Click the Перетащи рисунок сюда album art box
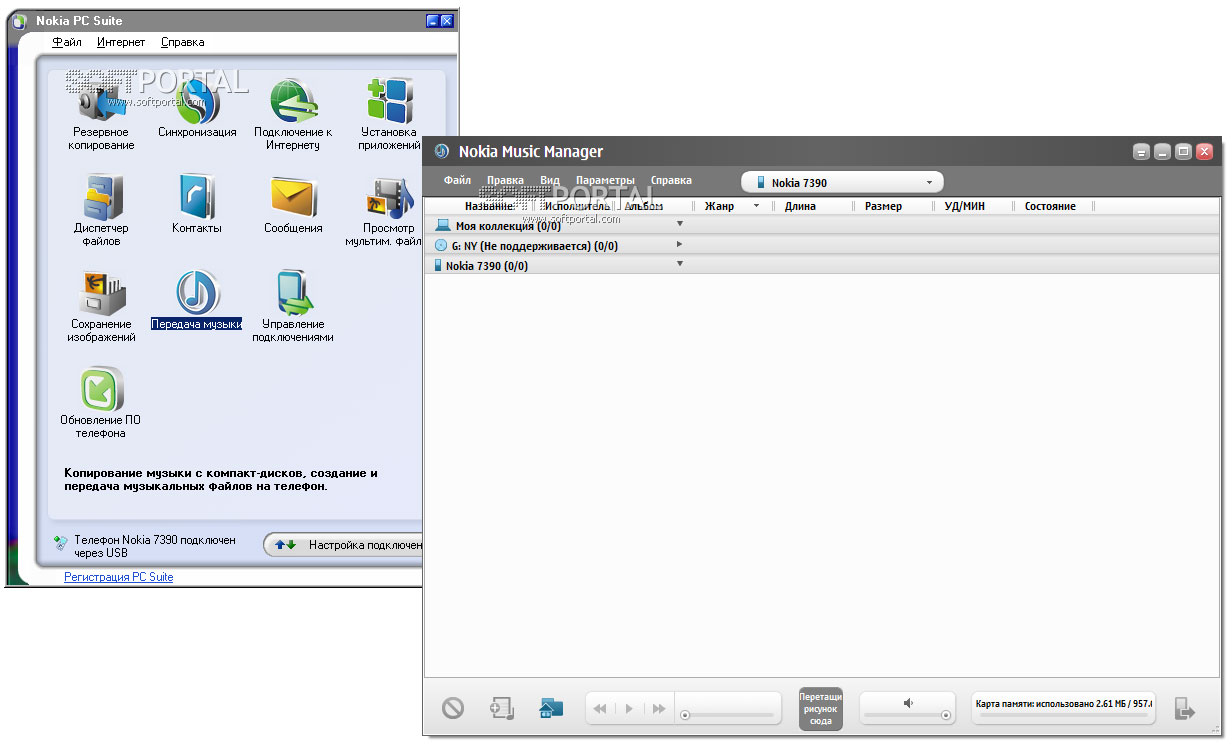The height and width of the screenshot is (748, 1232). [x=821, y=708]
